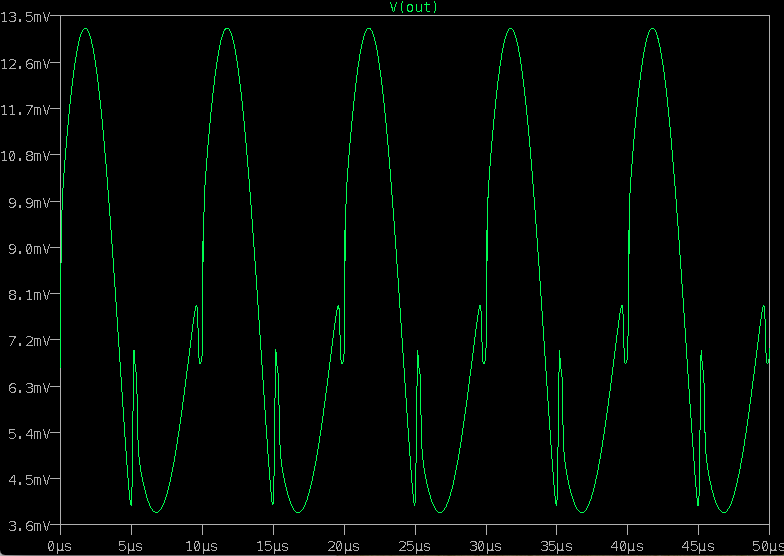This screenshot has width=784, height=556.
Task: Select the 6.3mV axis label
Action: pos(29,388)
